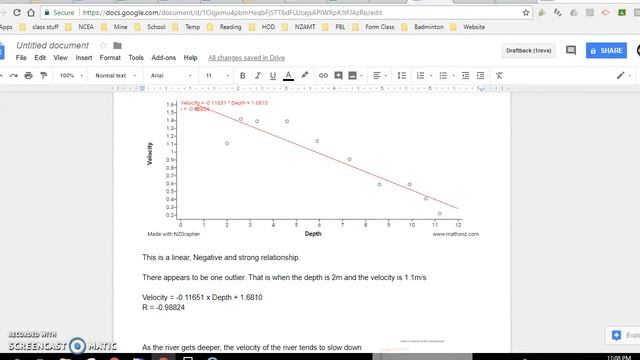Open the Reading bookmark folder
Screen dimensions: 640x360
(224, 27)
